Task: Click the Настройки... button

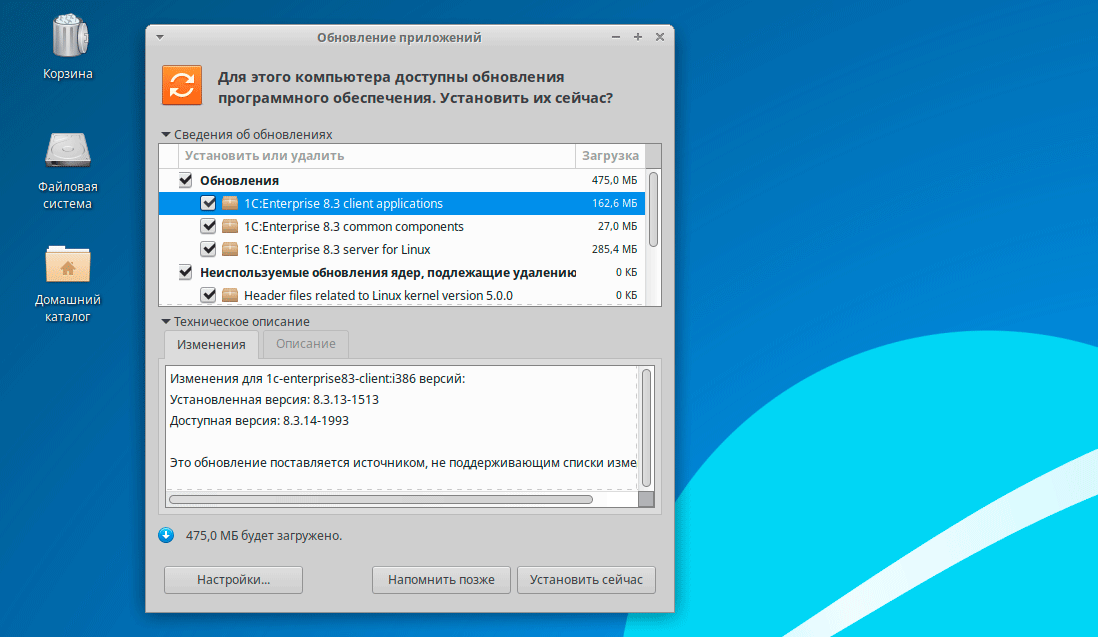Action: [233, 580]
